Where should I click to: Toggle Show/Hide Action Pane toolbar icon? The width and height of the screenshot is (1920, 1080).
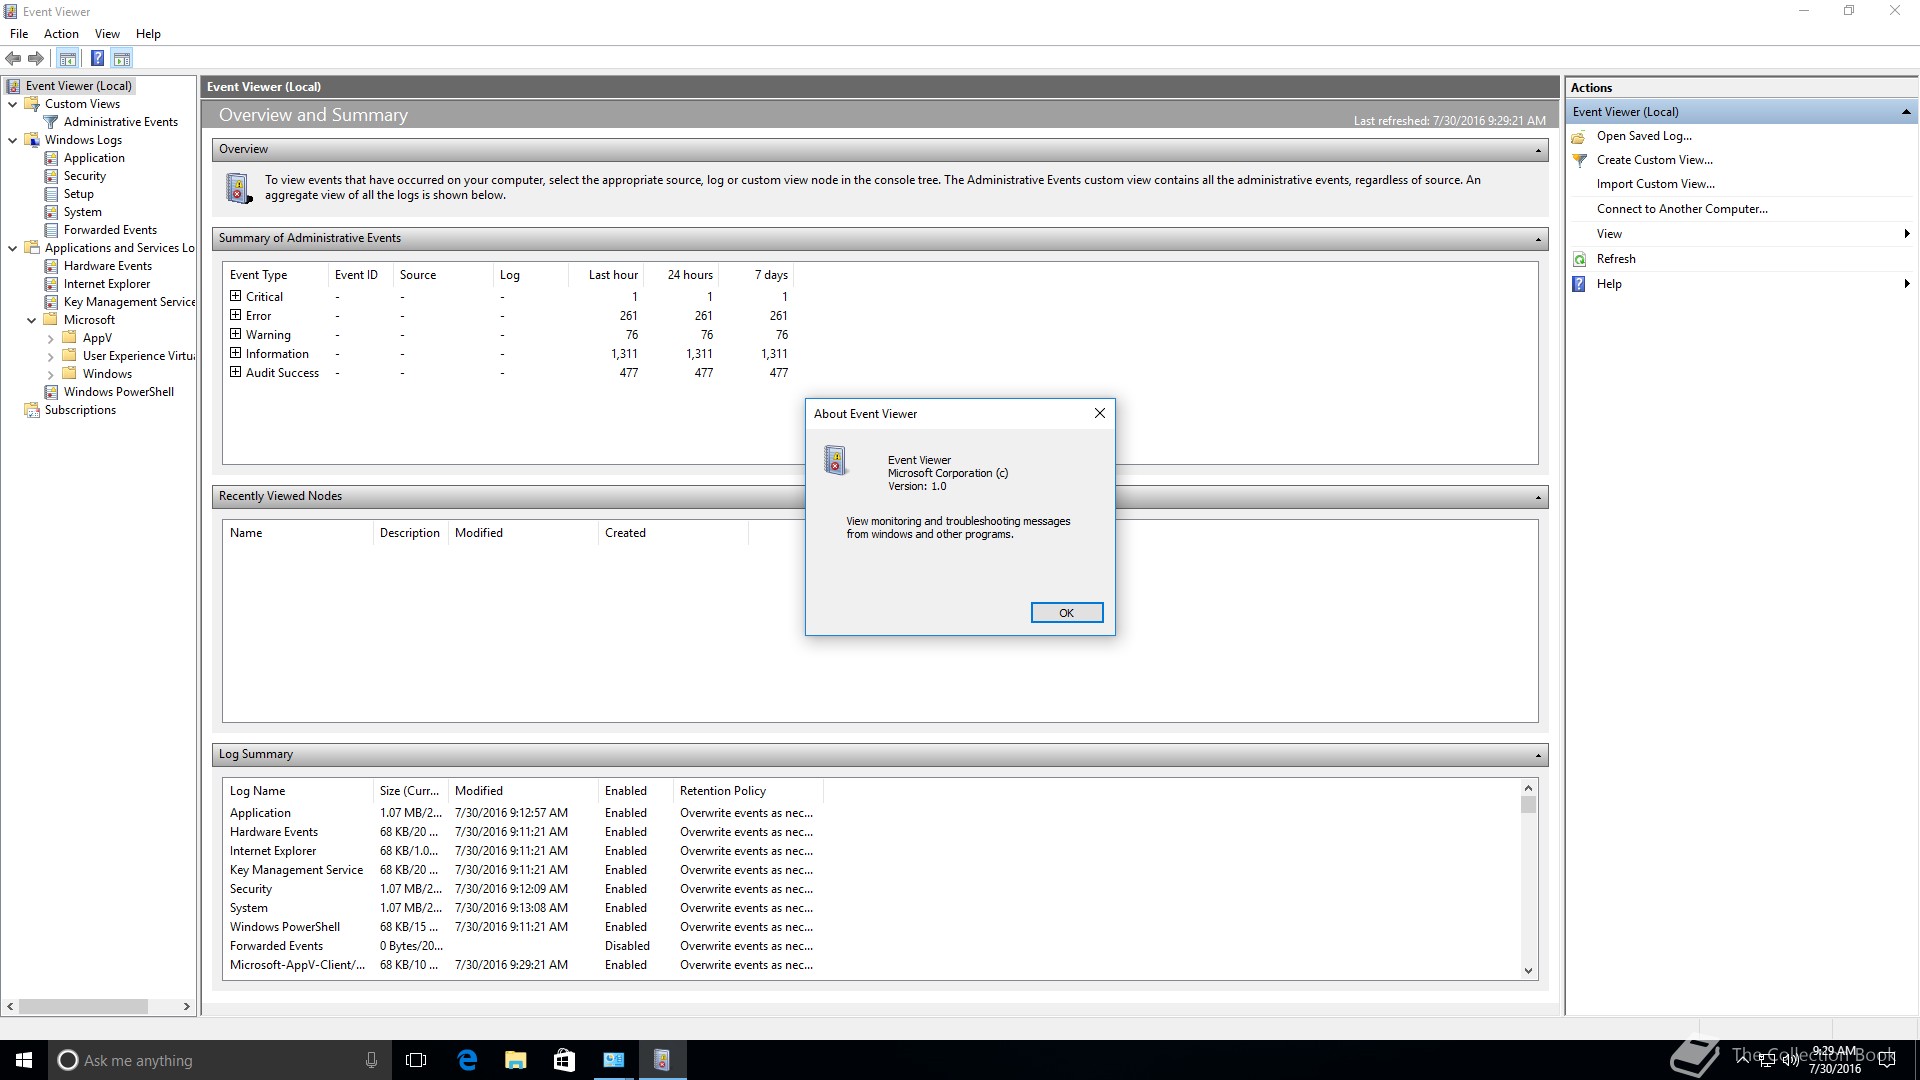(x=122, y=59)
